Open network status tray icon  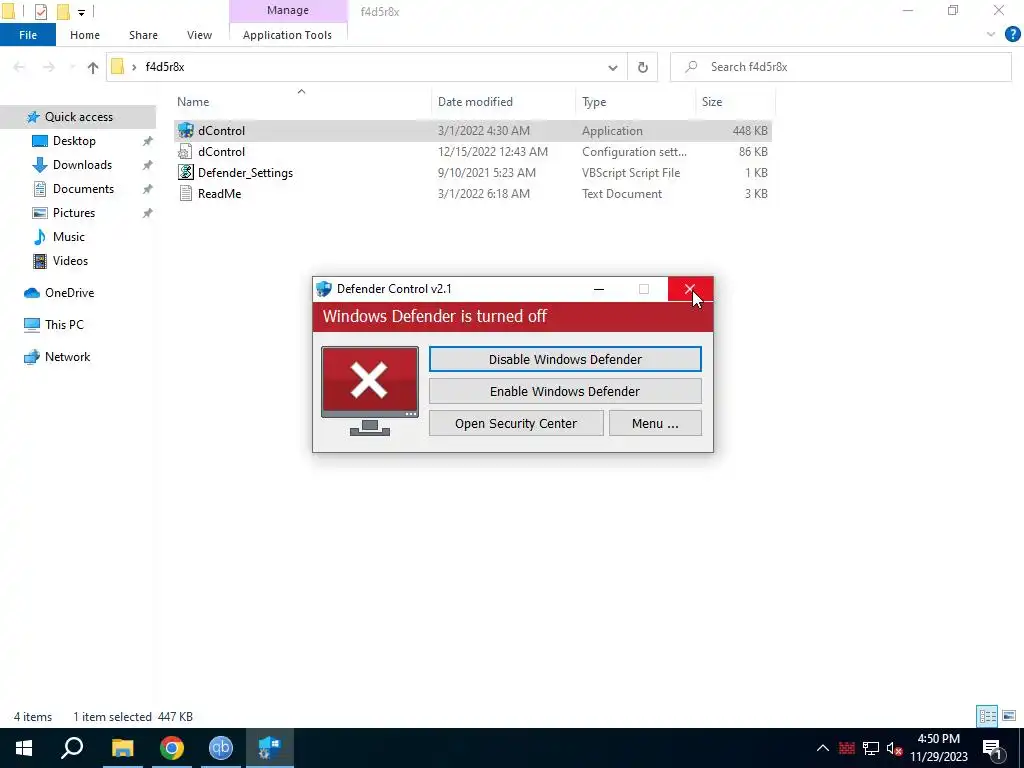pyautogui.click(x=871, y=748)
